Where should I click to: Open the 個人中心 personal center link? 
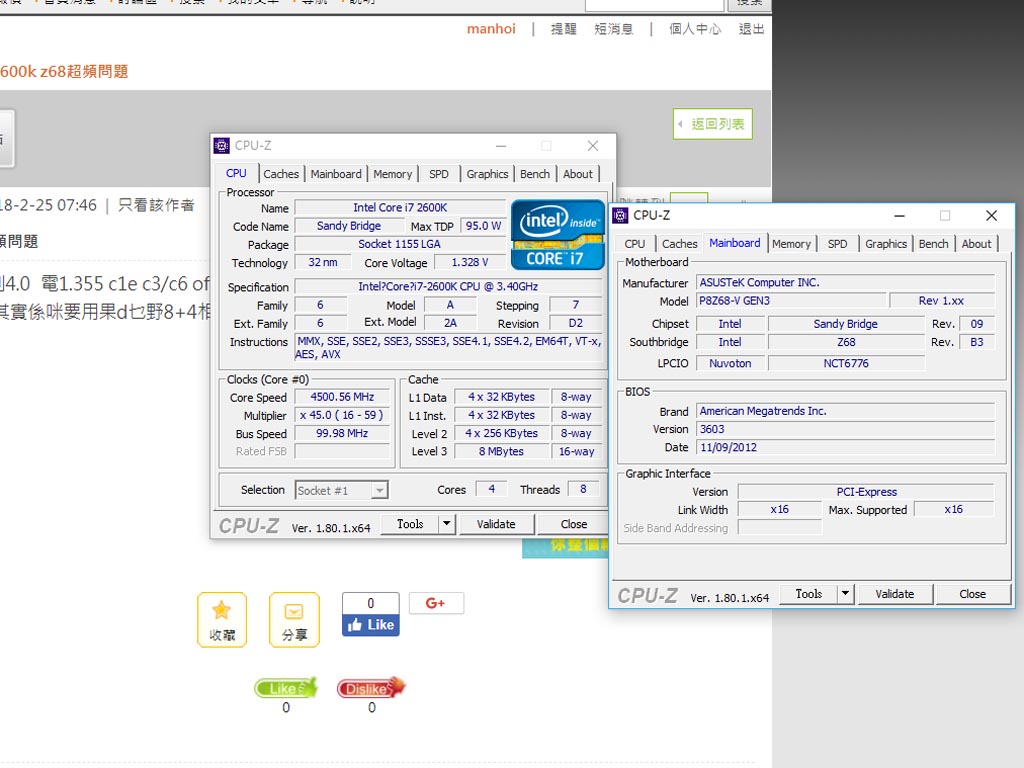(x=695, y=29)
